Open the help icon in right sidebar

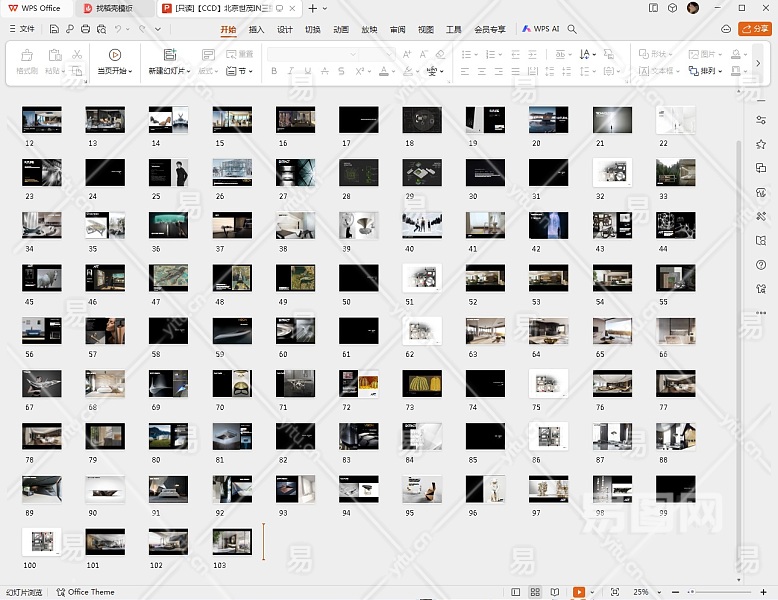761,265
